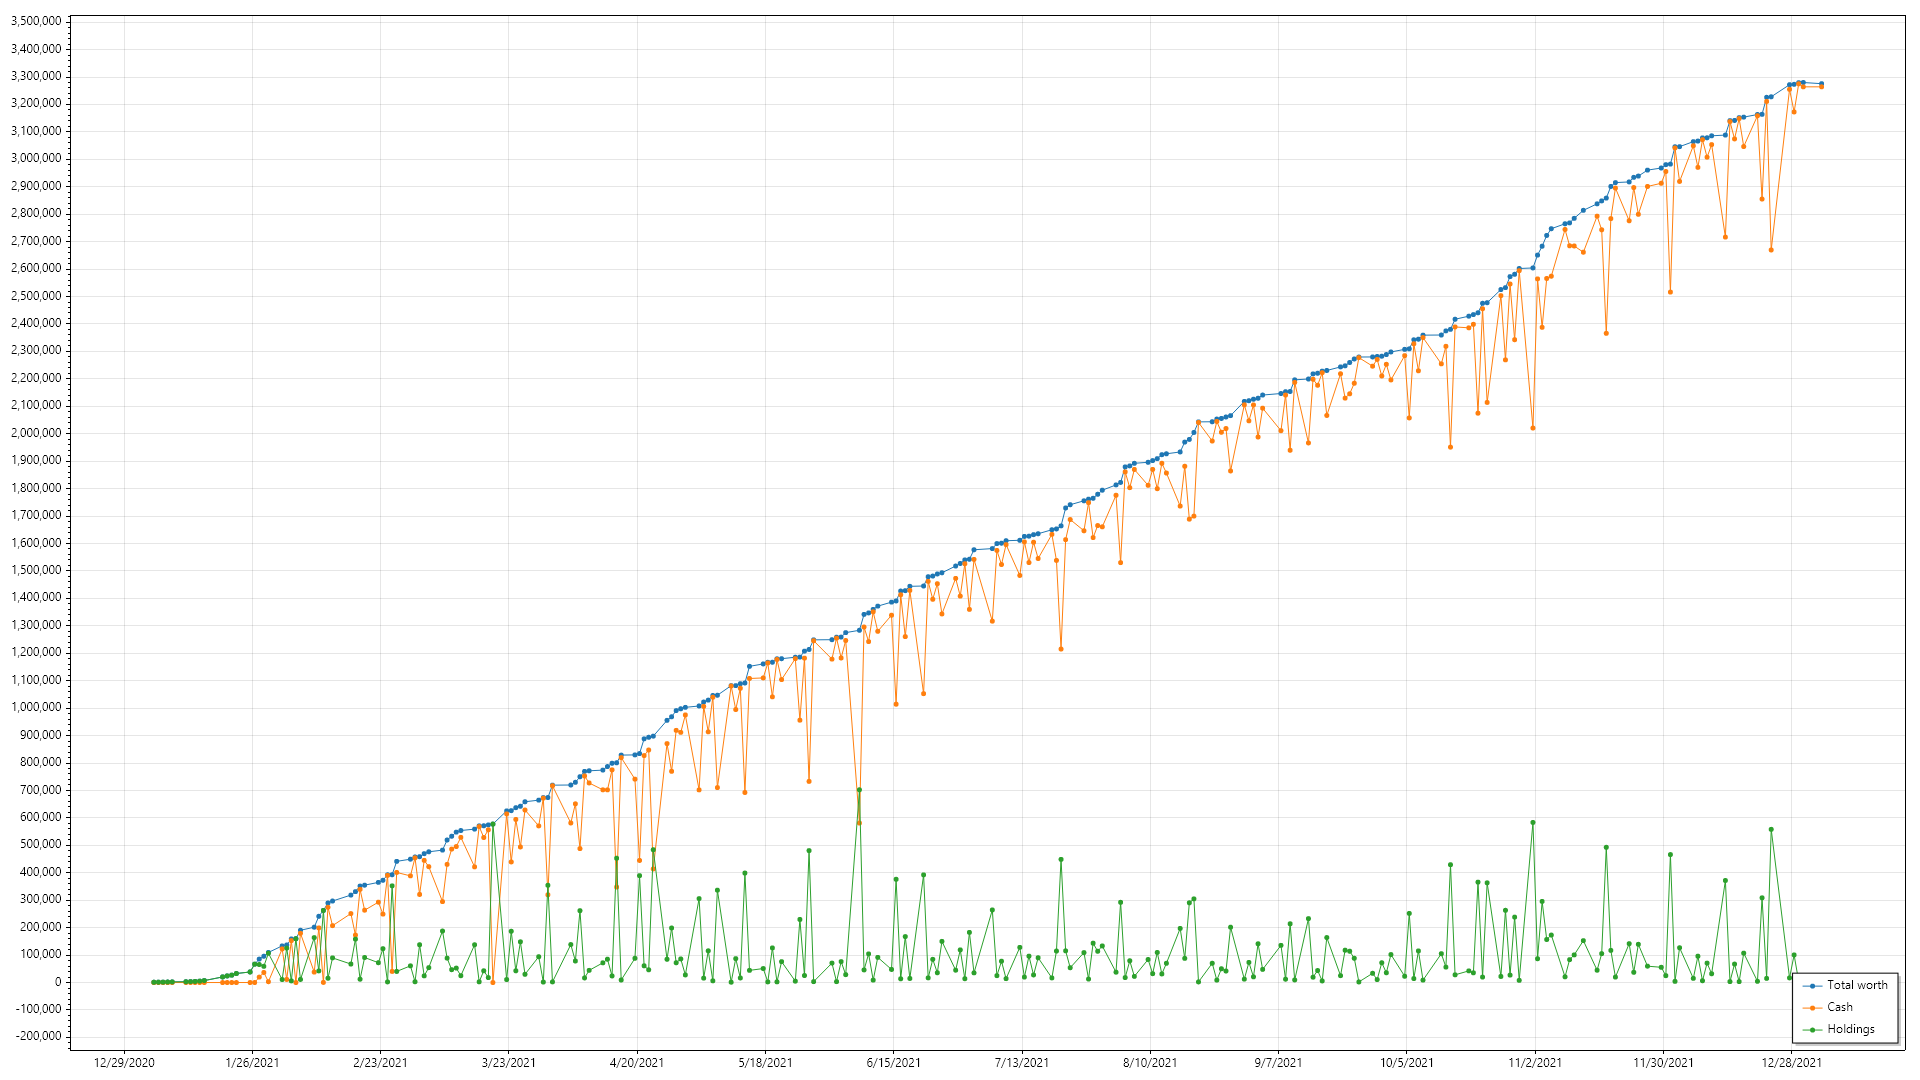1920x1080 pixels.
Task: Click the Total worth legend label
Action: [1857, 985]
